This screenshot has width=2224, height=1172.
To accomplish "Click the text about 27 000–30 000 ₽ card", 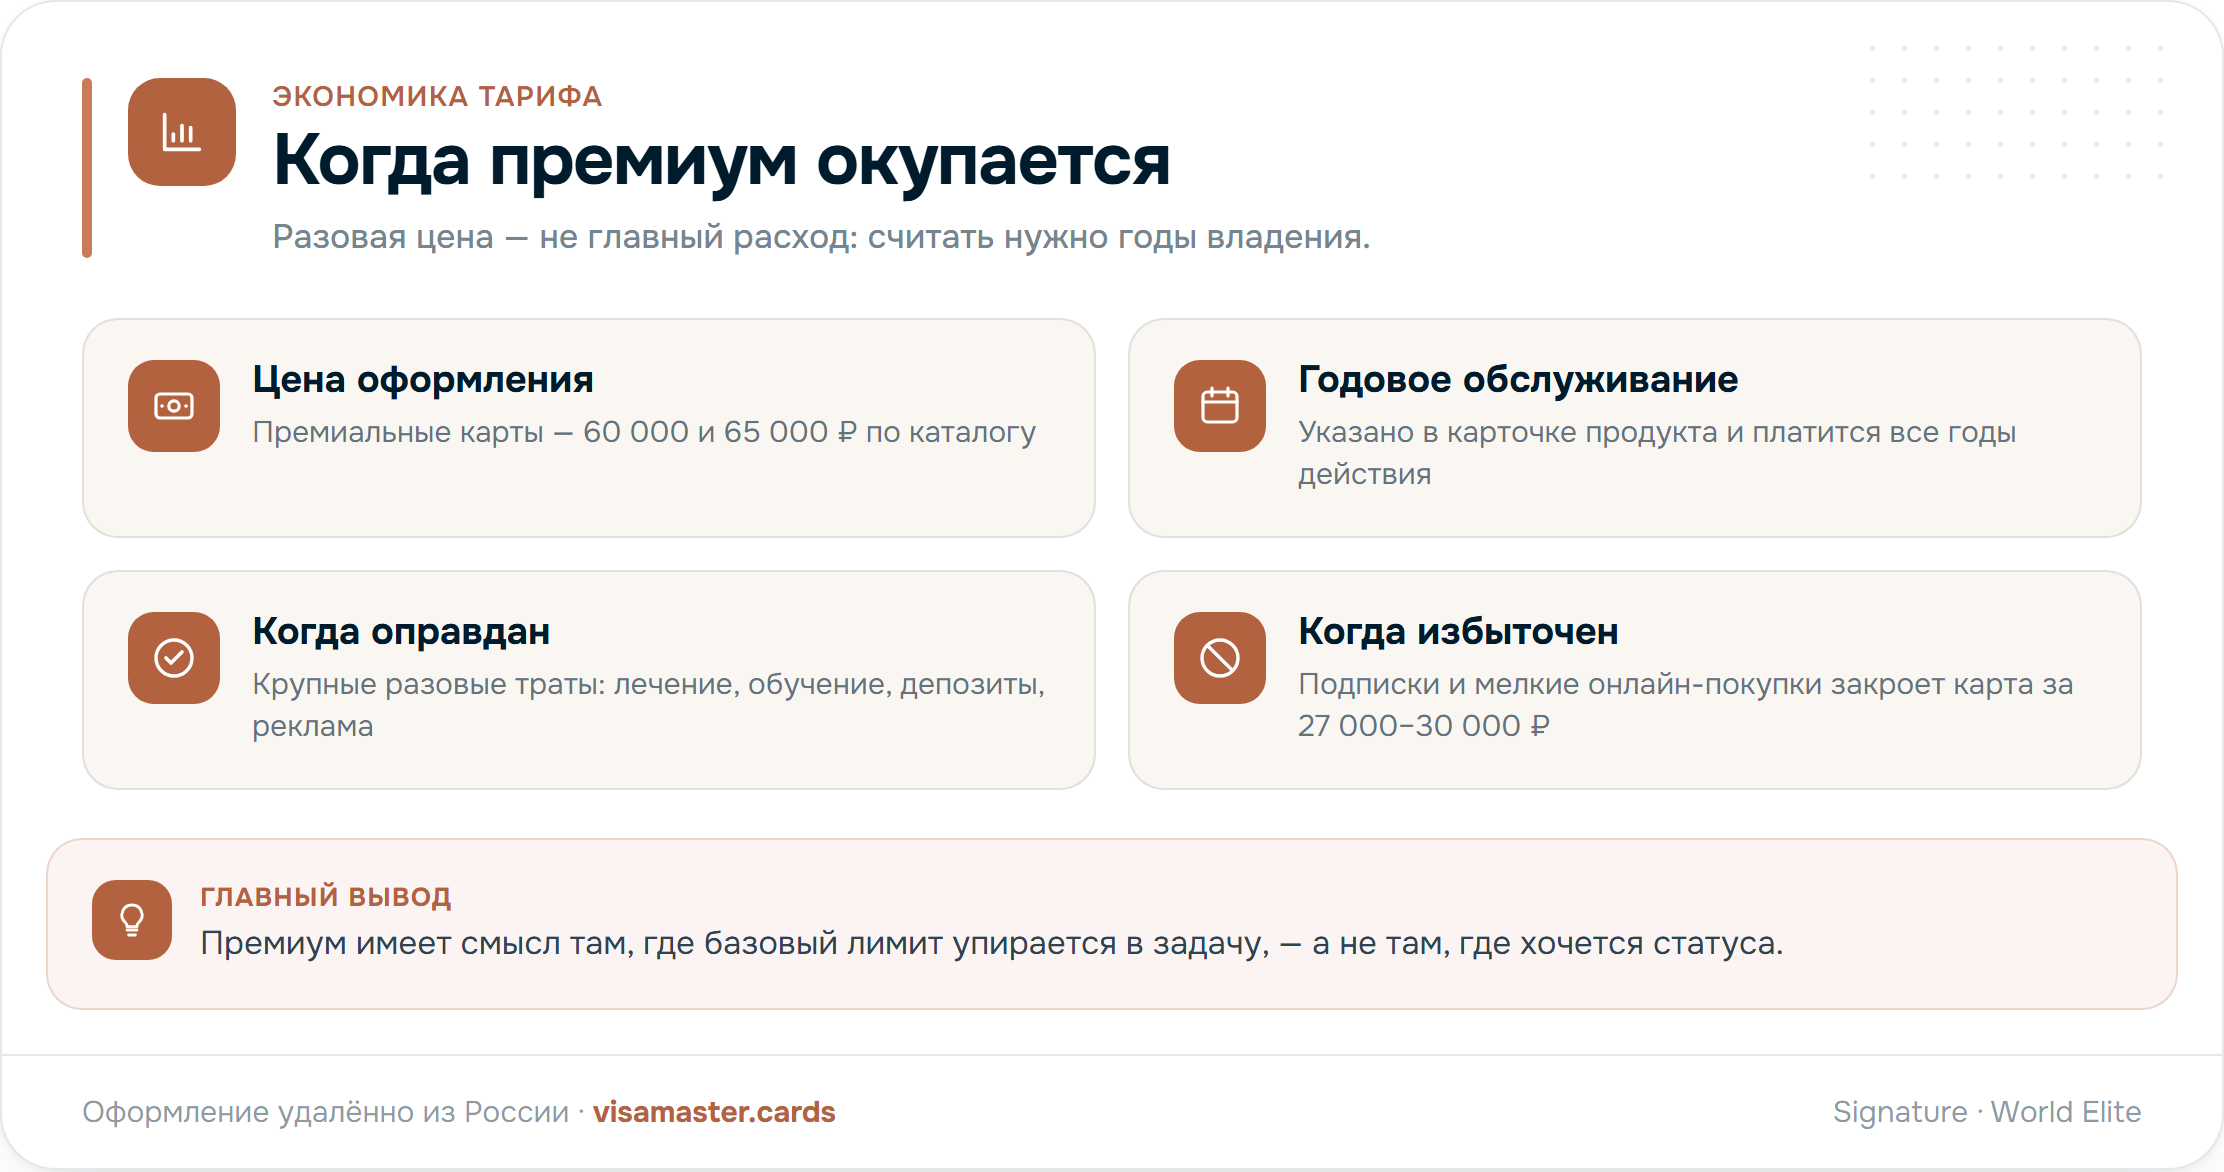I will 1686,705.
